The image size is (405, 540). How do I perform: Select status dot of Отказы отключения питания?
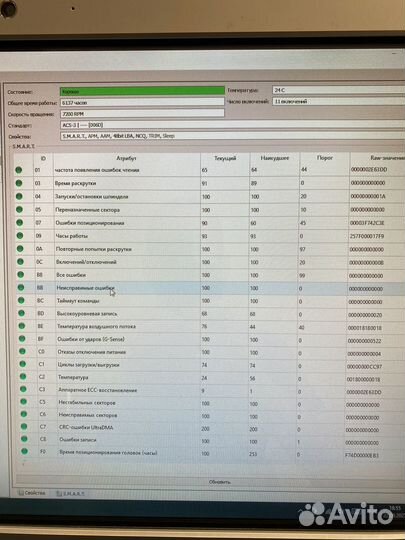(x=22, y=351)
